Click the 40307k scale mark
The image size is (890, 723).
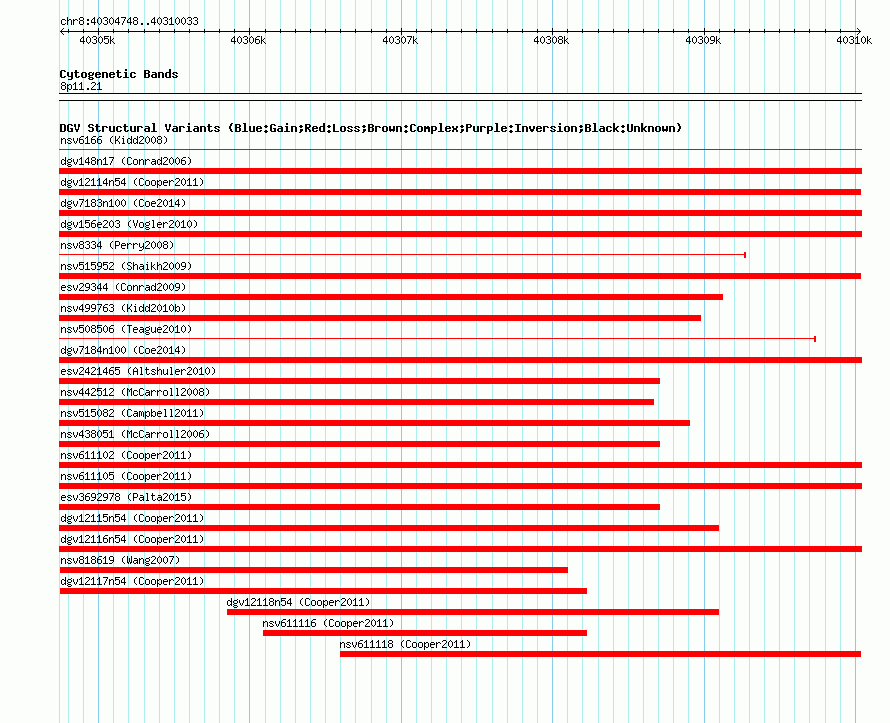(400, 40)
